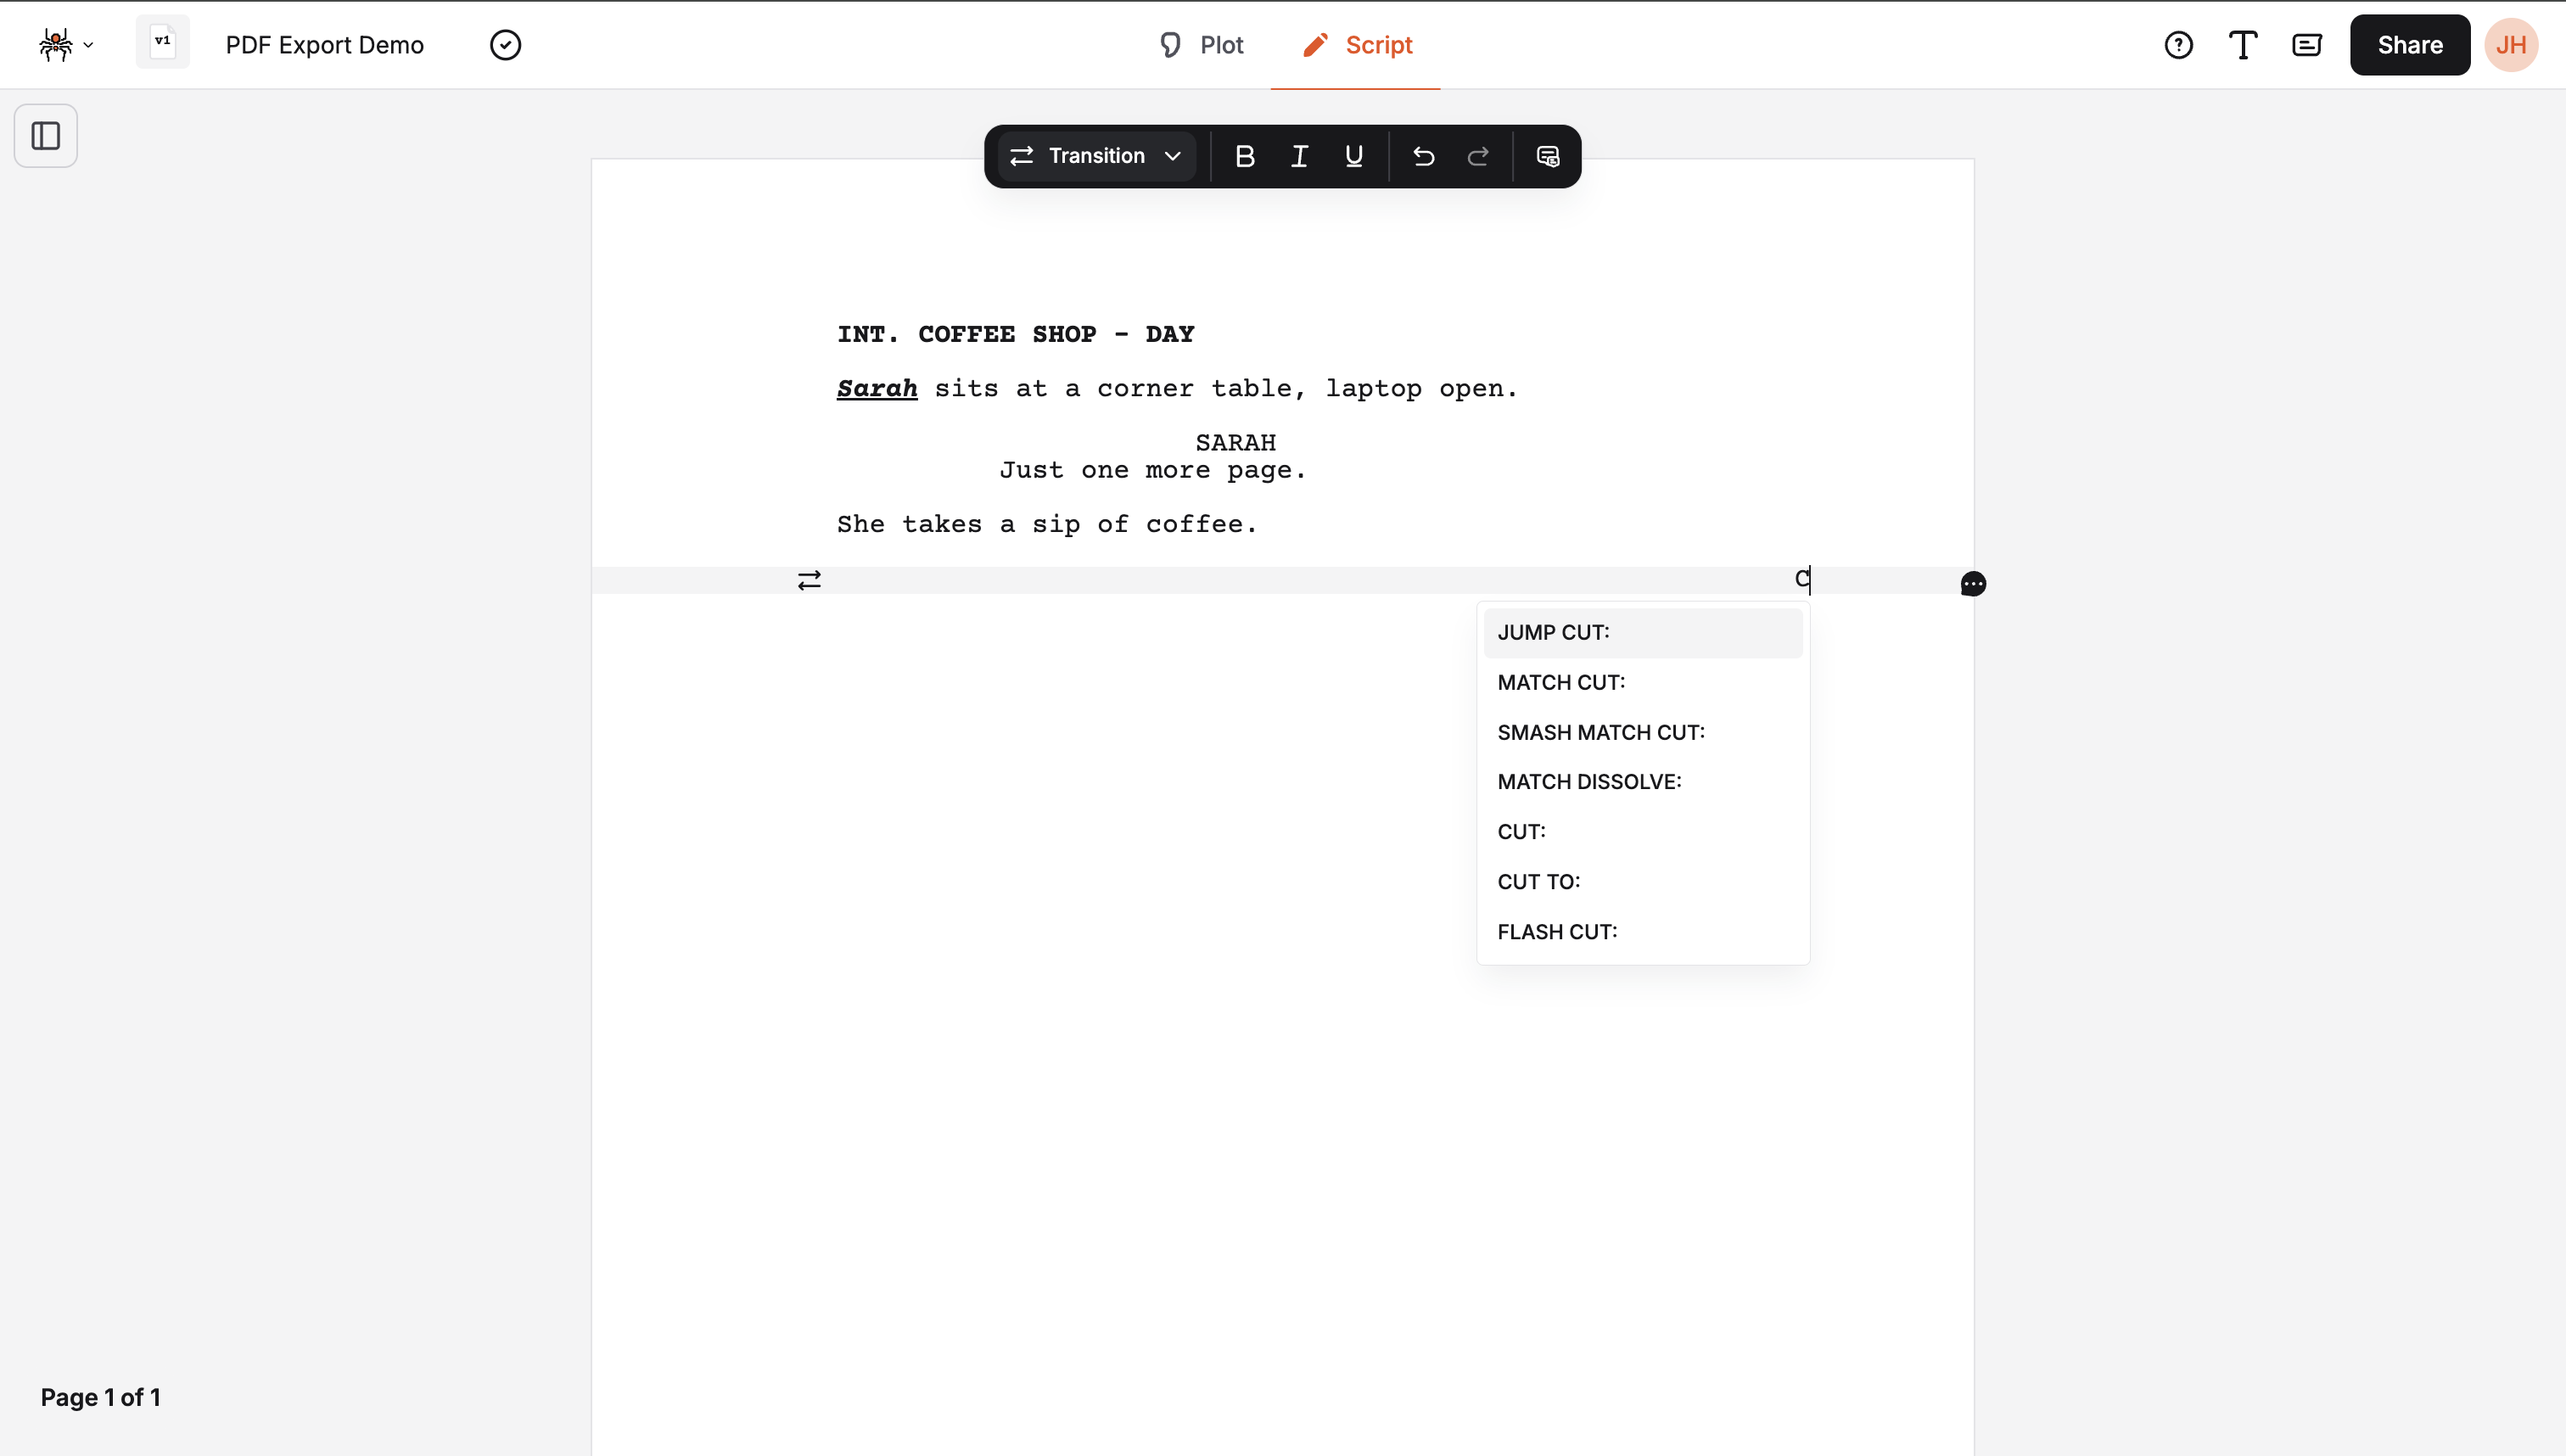Open the v1 version selector
Image resolution: width=2566 pixels, height=1456 pixels.
click(x=162, y=42)
